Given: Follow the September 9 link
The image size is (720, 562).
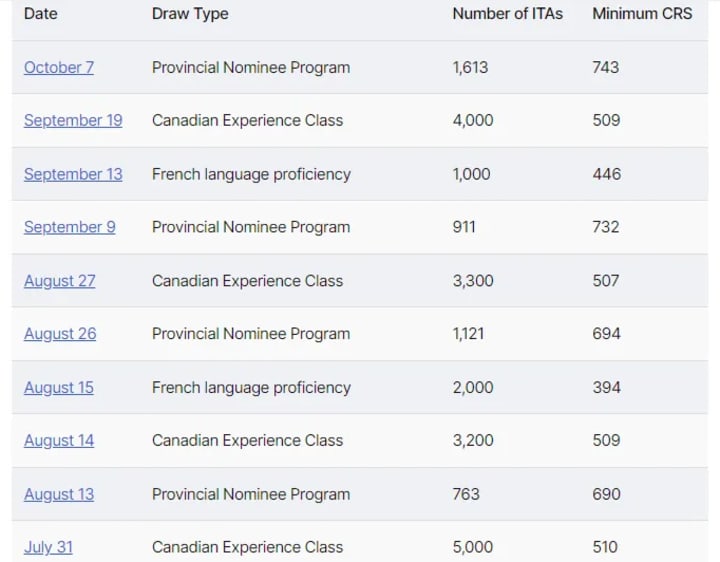Looking at the screenshot, I should (69, 227).
